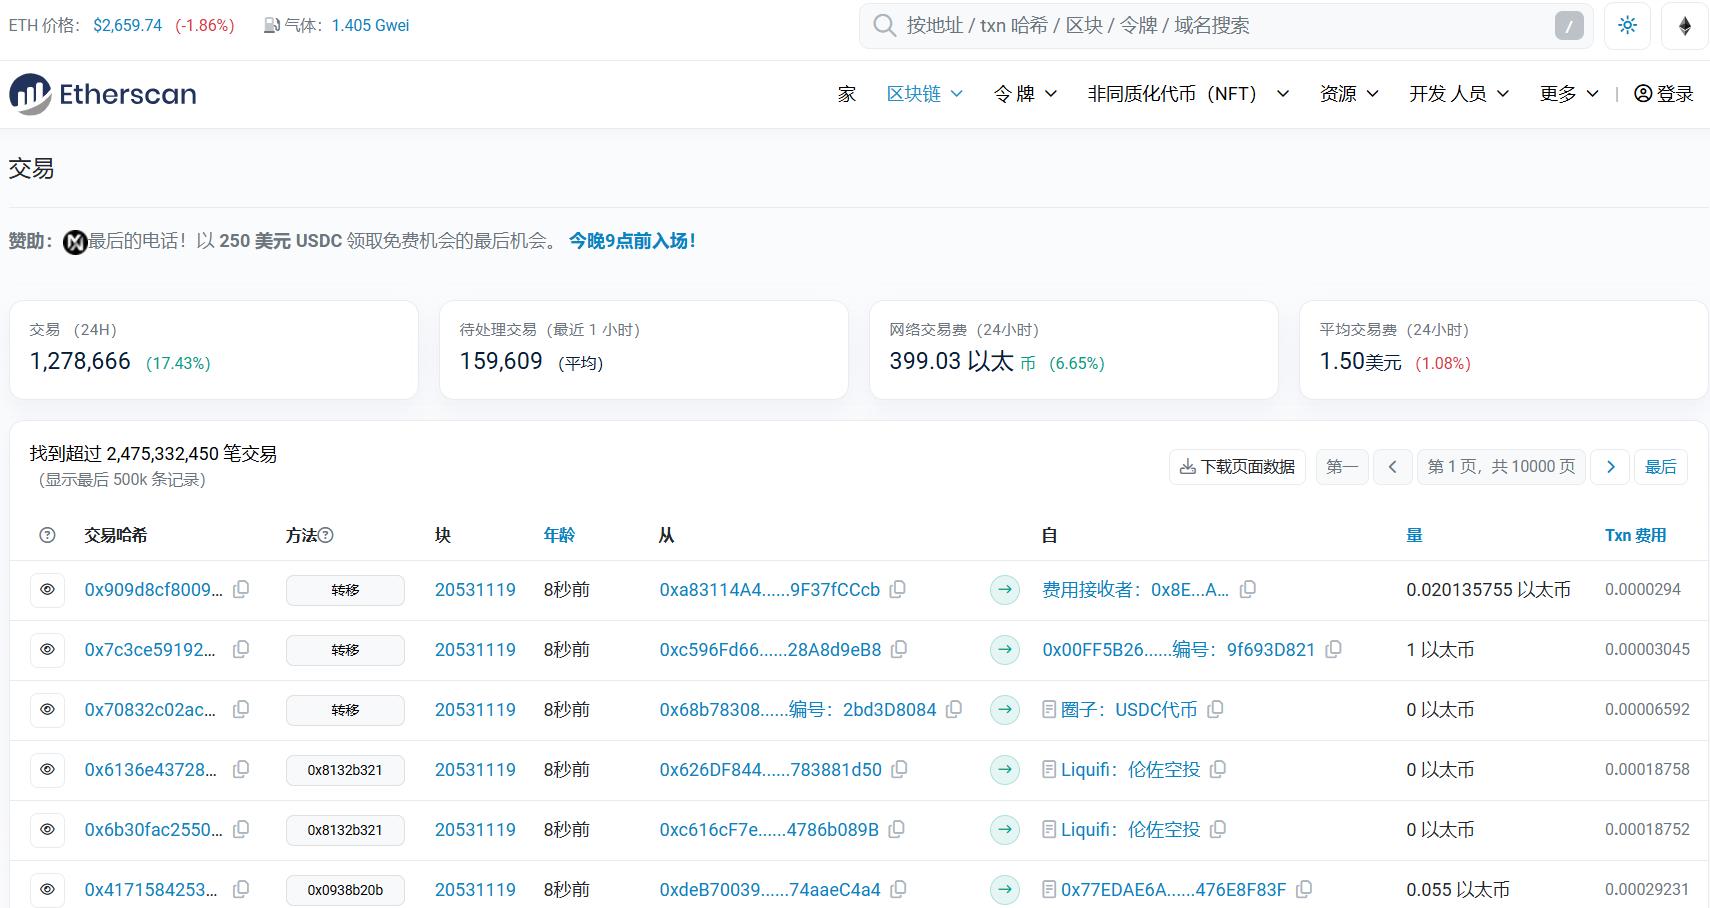1710x908 pixels.
Task: Click the search magnifier icon
Action: point(884,26)
